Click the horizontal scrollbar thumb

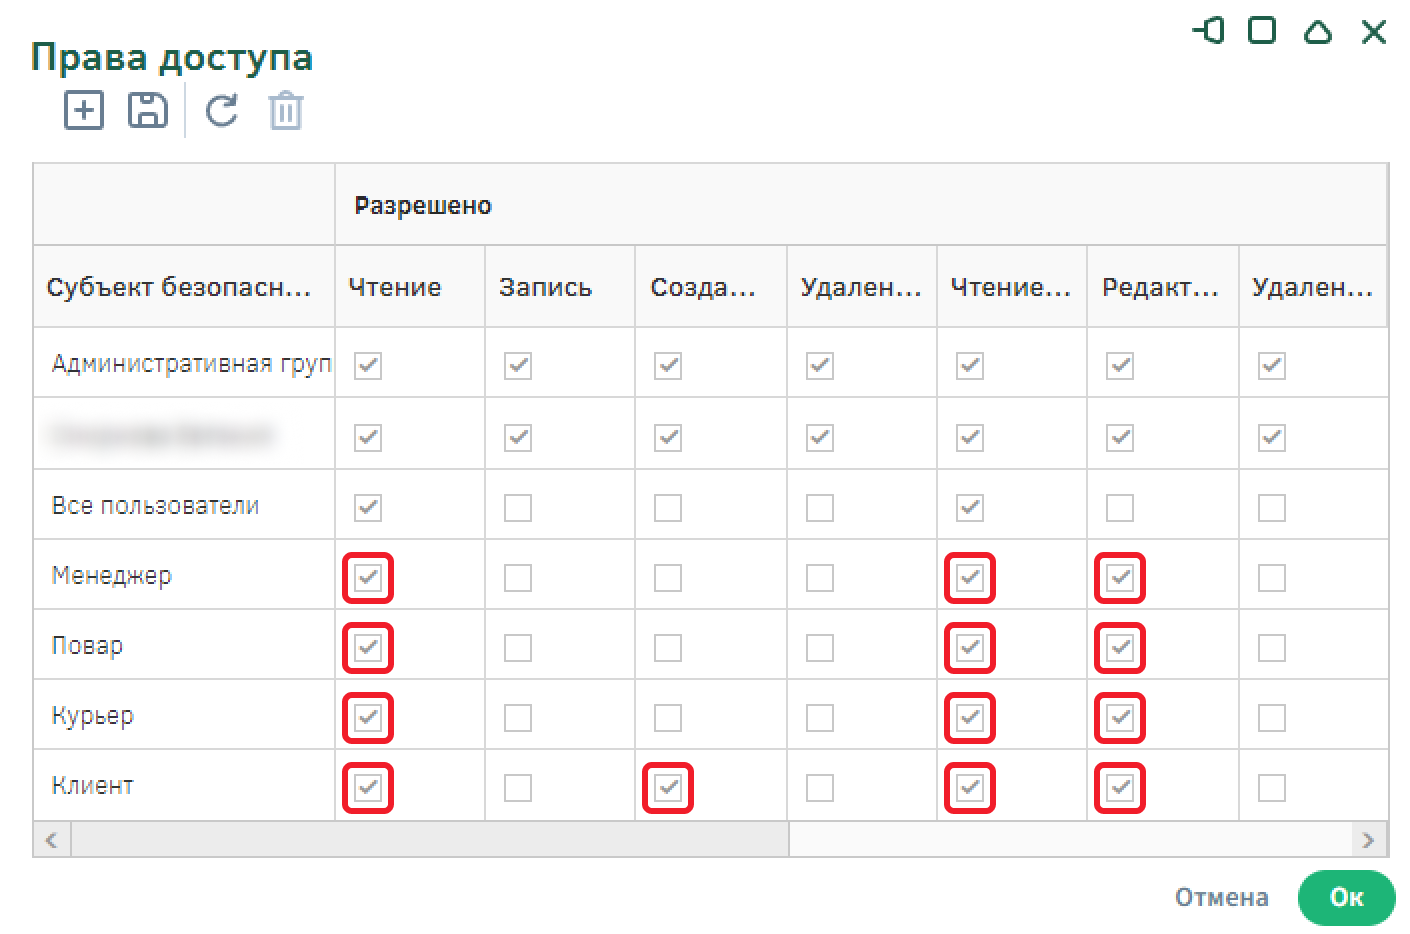point(430,840)
